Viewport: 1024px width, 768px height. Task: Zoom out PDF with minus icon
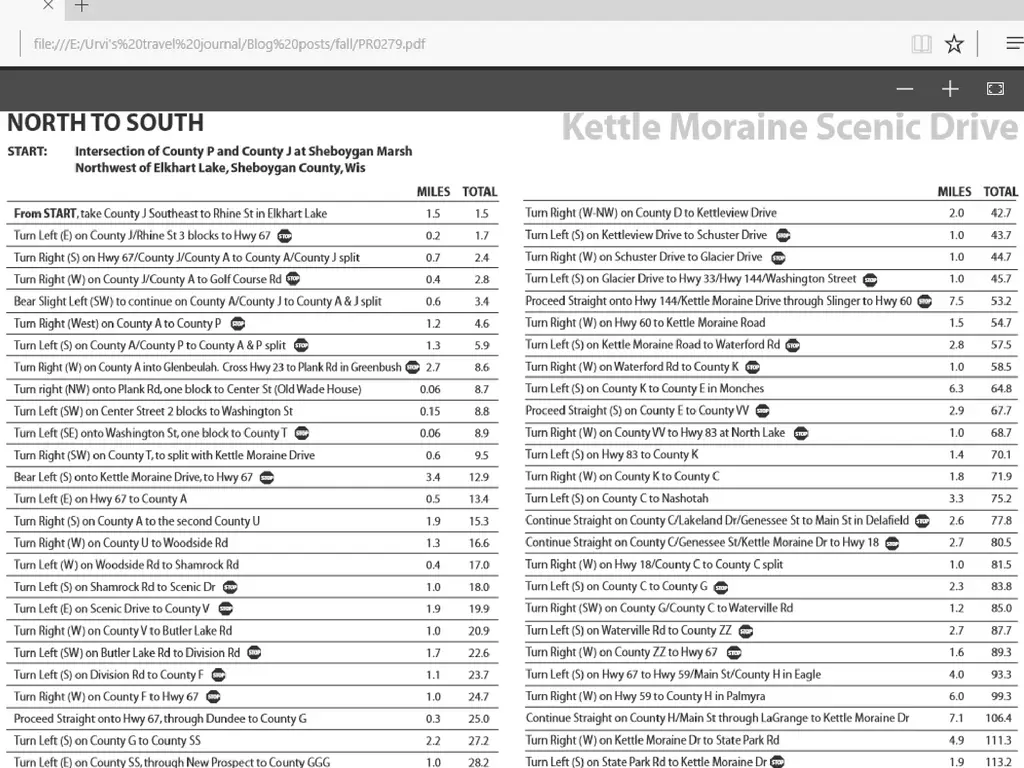pos(904,89)
